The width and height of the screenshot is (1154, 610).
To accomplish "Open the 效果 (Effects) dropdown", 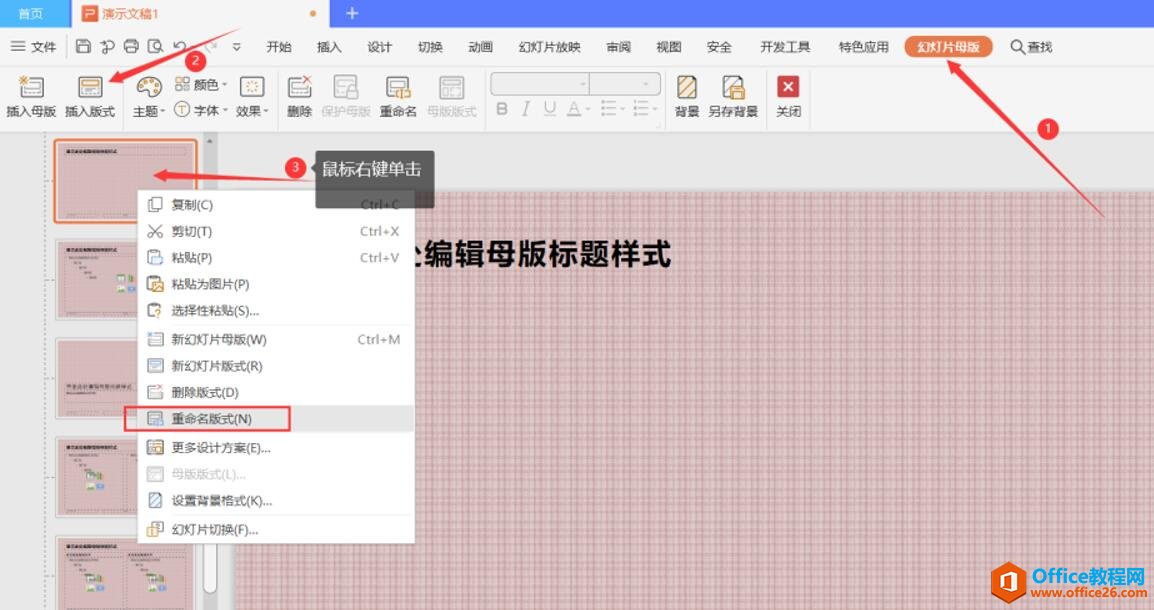I will tap(252, 111).
